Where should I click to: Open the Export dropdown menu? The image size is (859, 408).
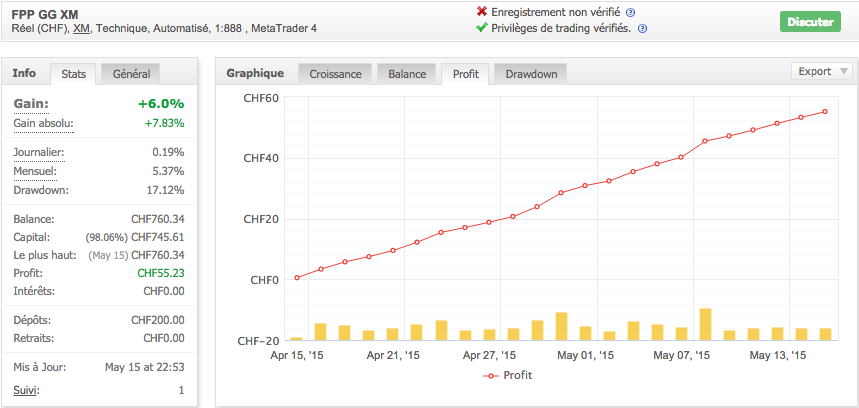point(822,71)
